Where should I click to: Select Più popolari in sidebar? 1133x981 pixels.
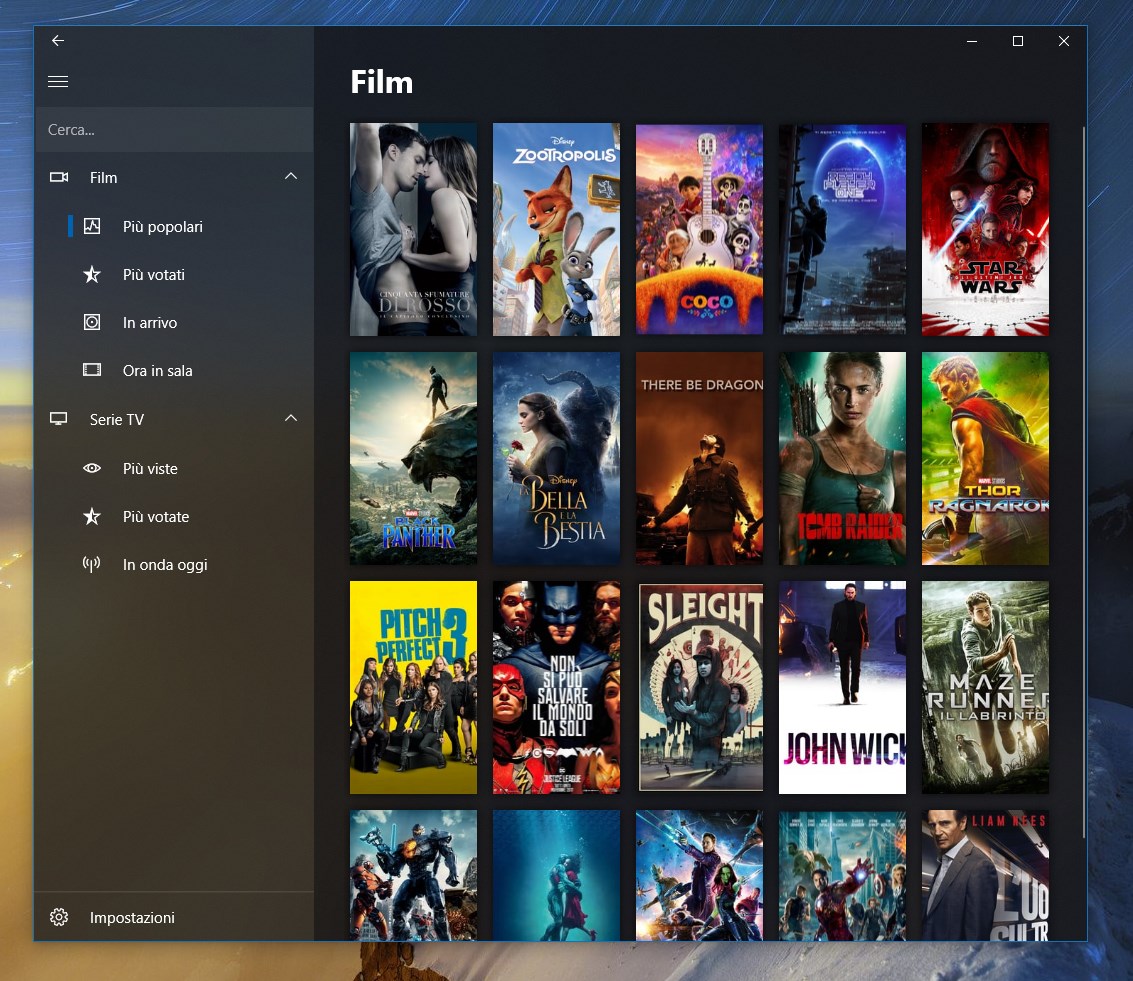[174, 226]
